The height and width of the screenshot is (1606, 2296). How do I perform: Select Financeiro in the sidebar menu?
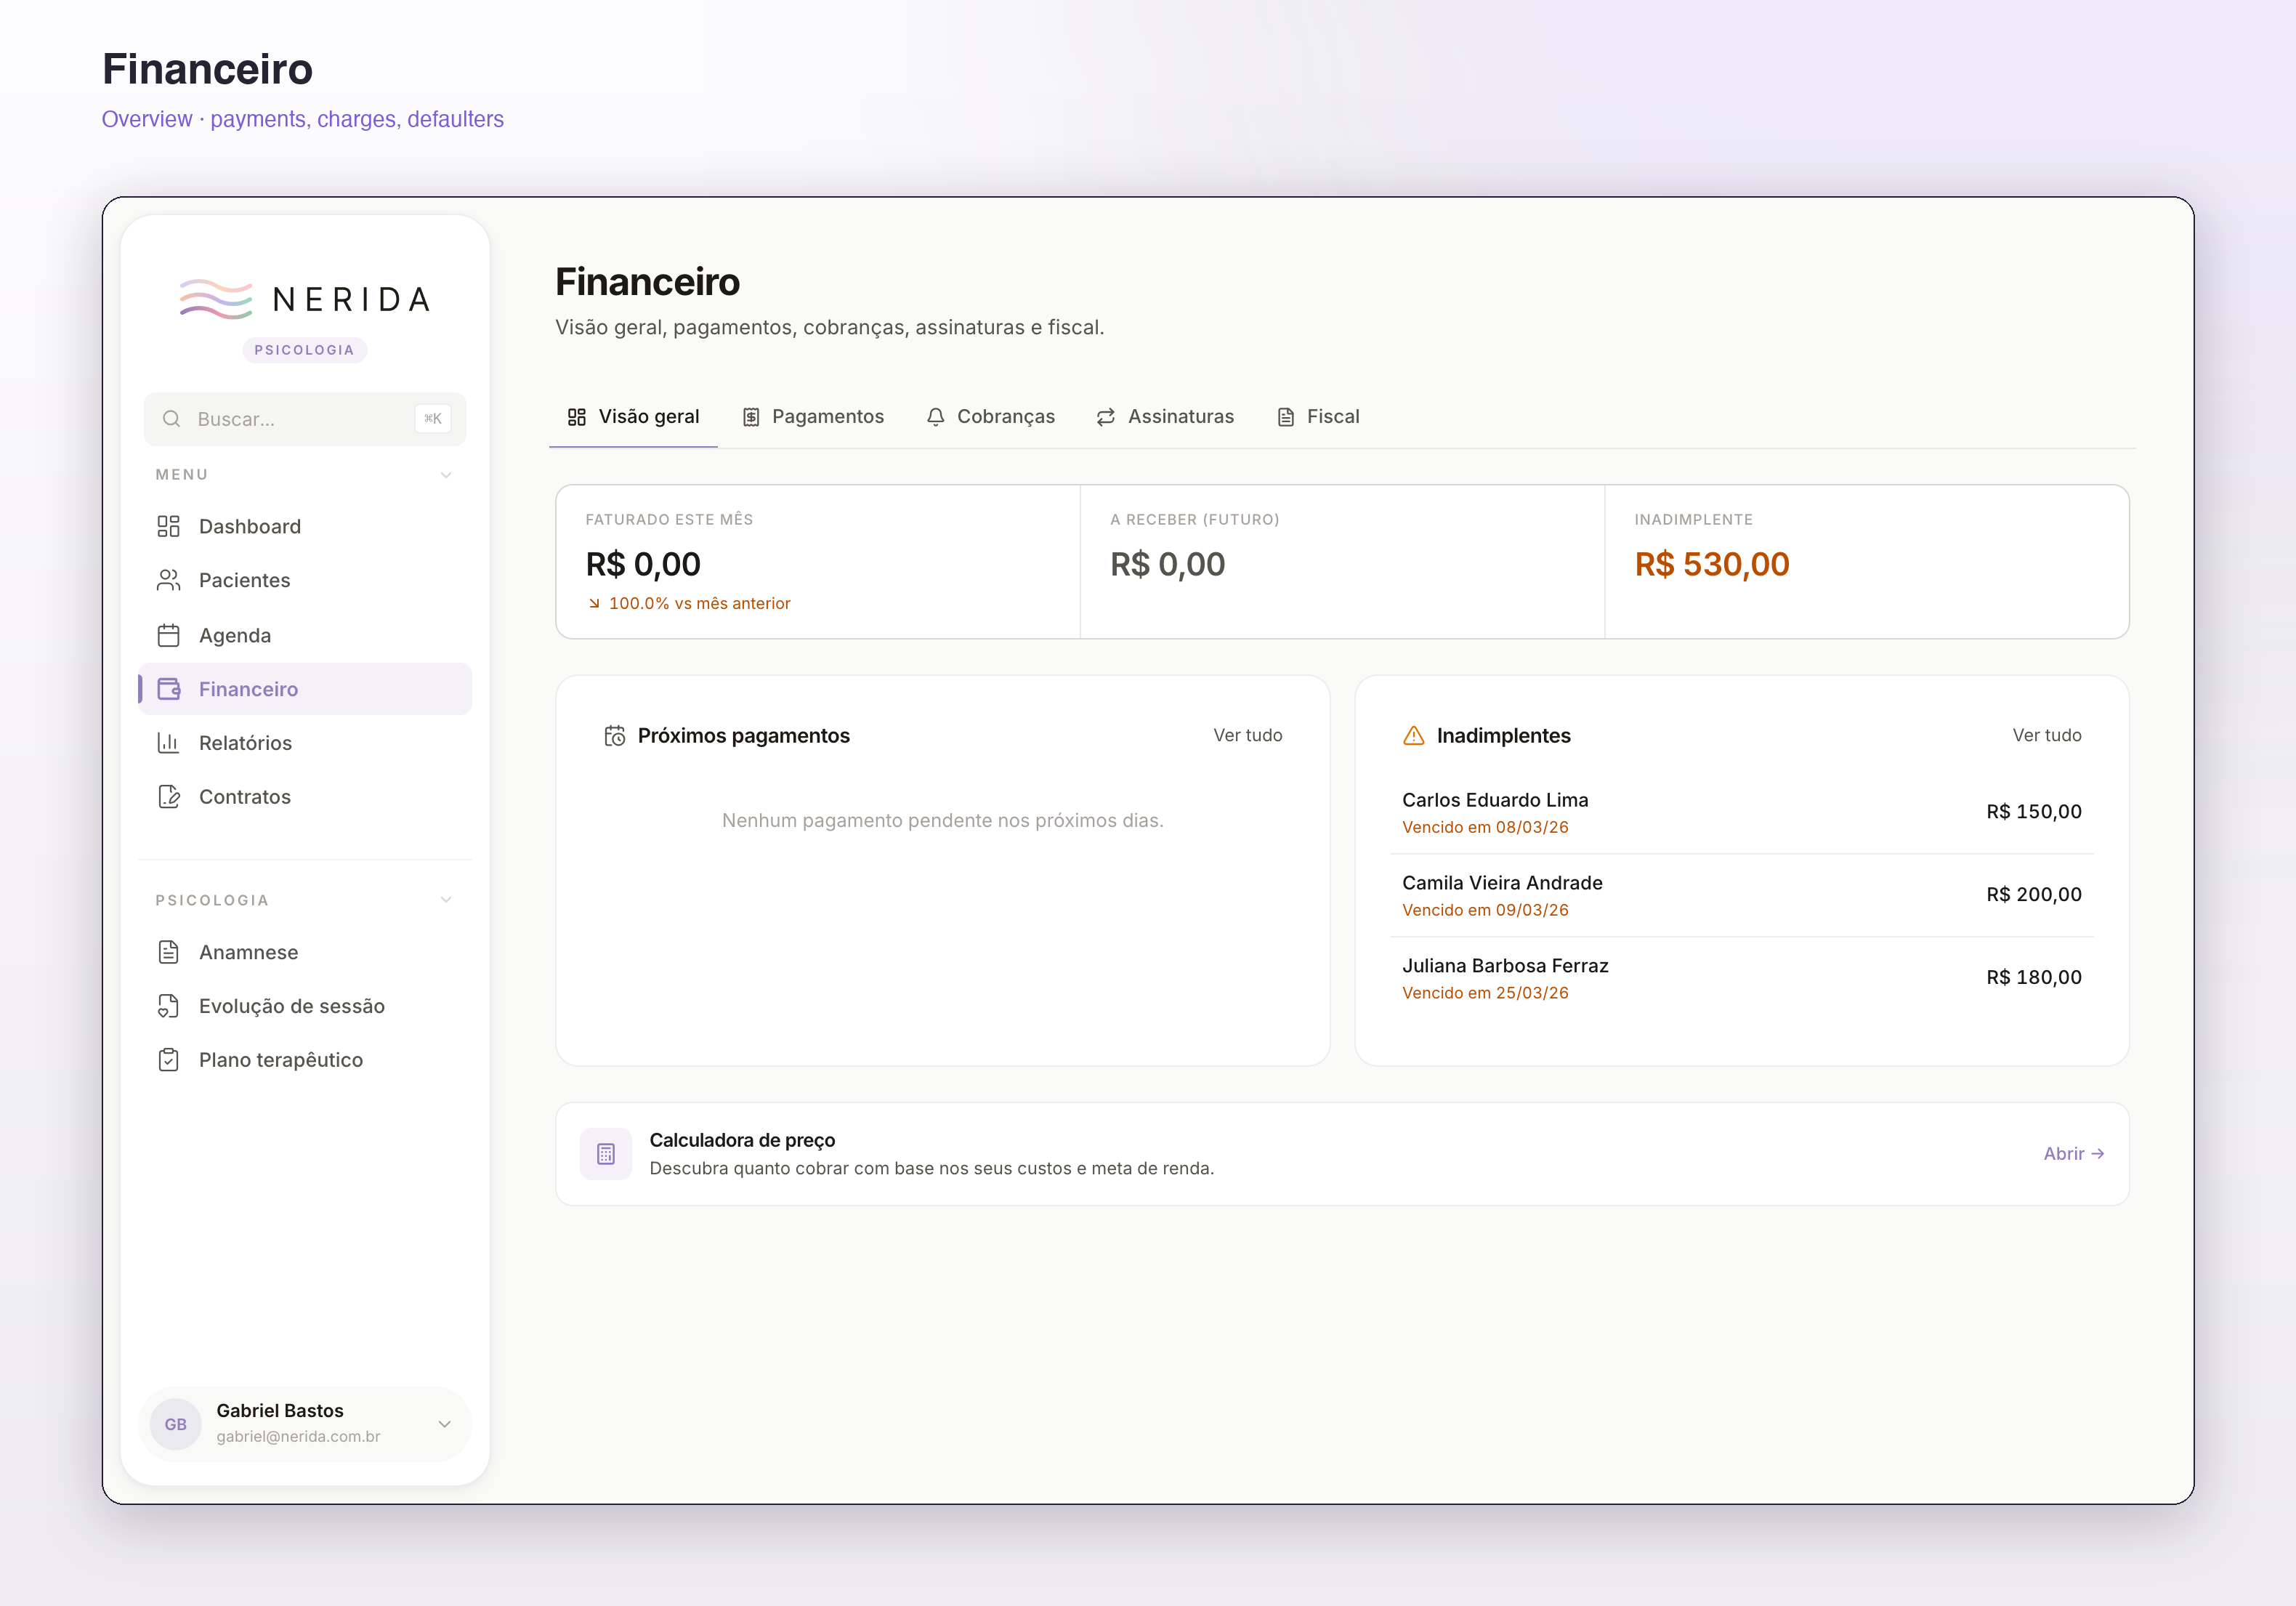click(305, 689)
